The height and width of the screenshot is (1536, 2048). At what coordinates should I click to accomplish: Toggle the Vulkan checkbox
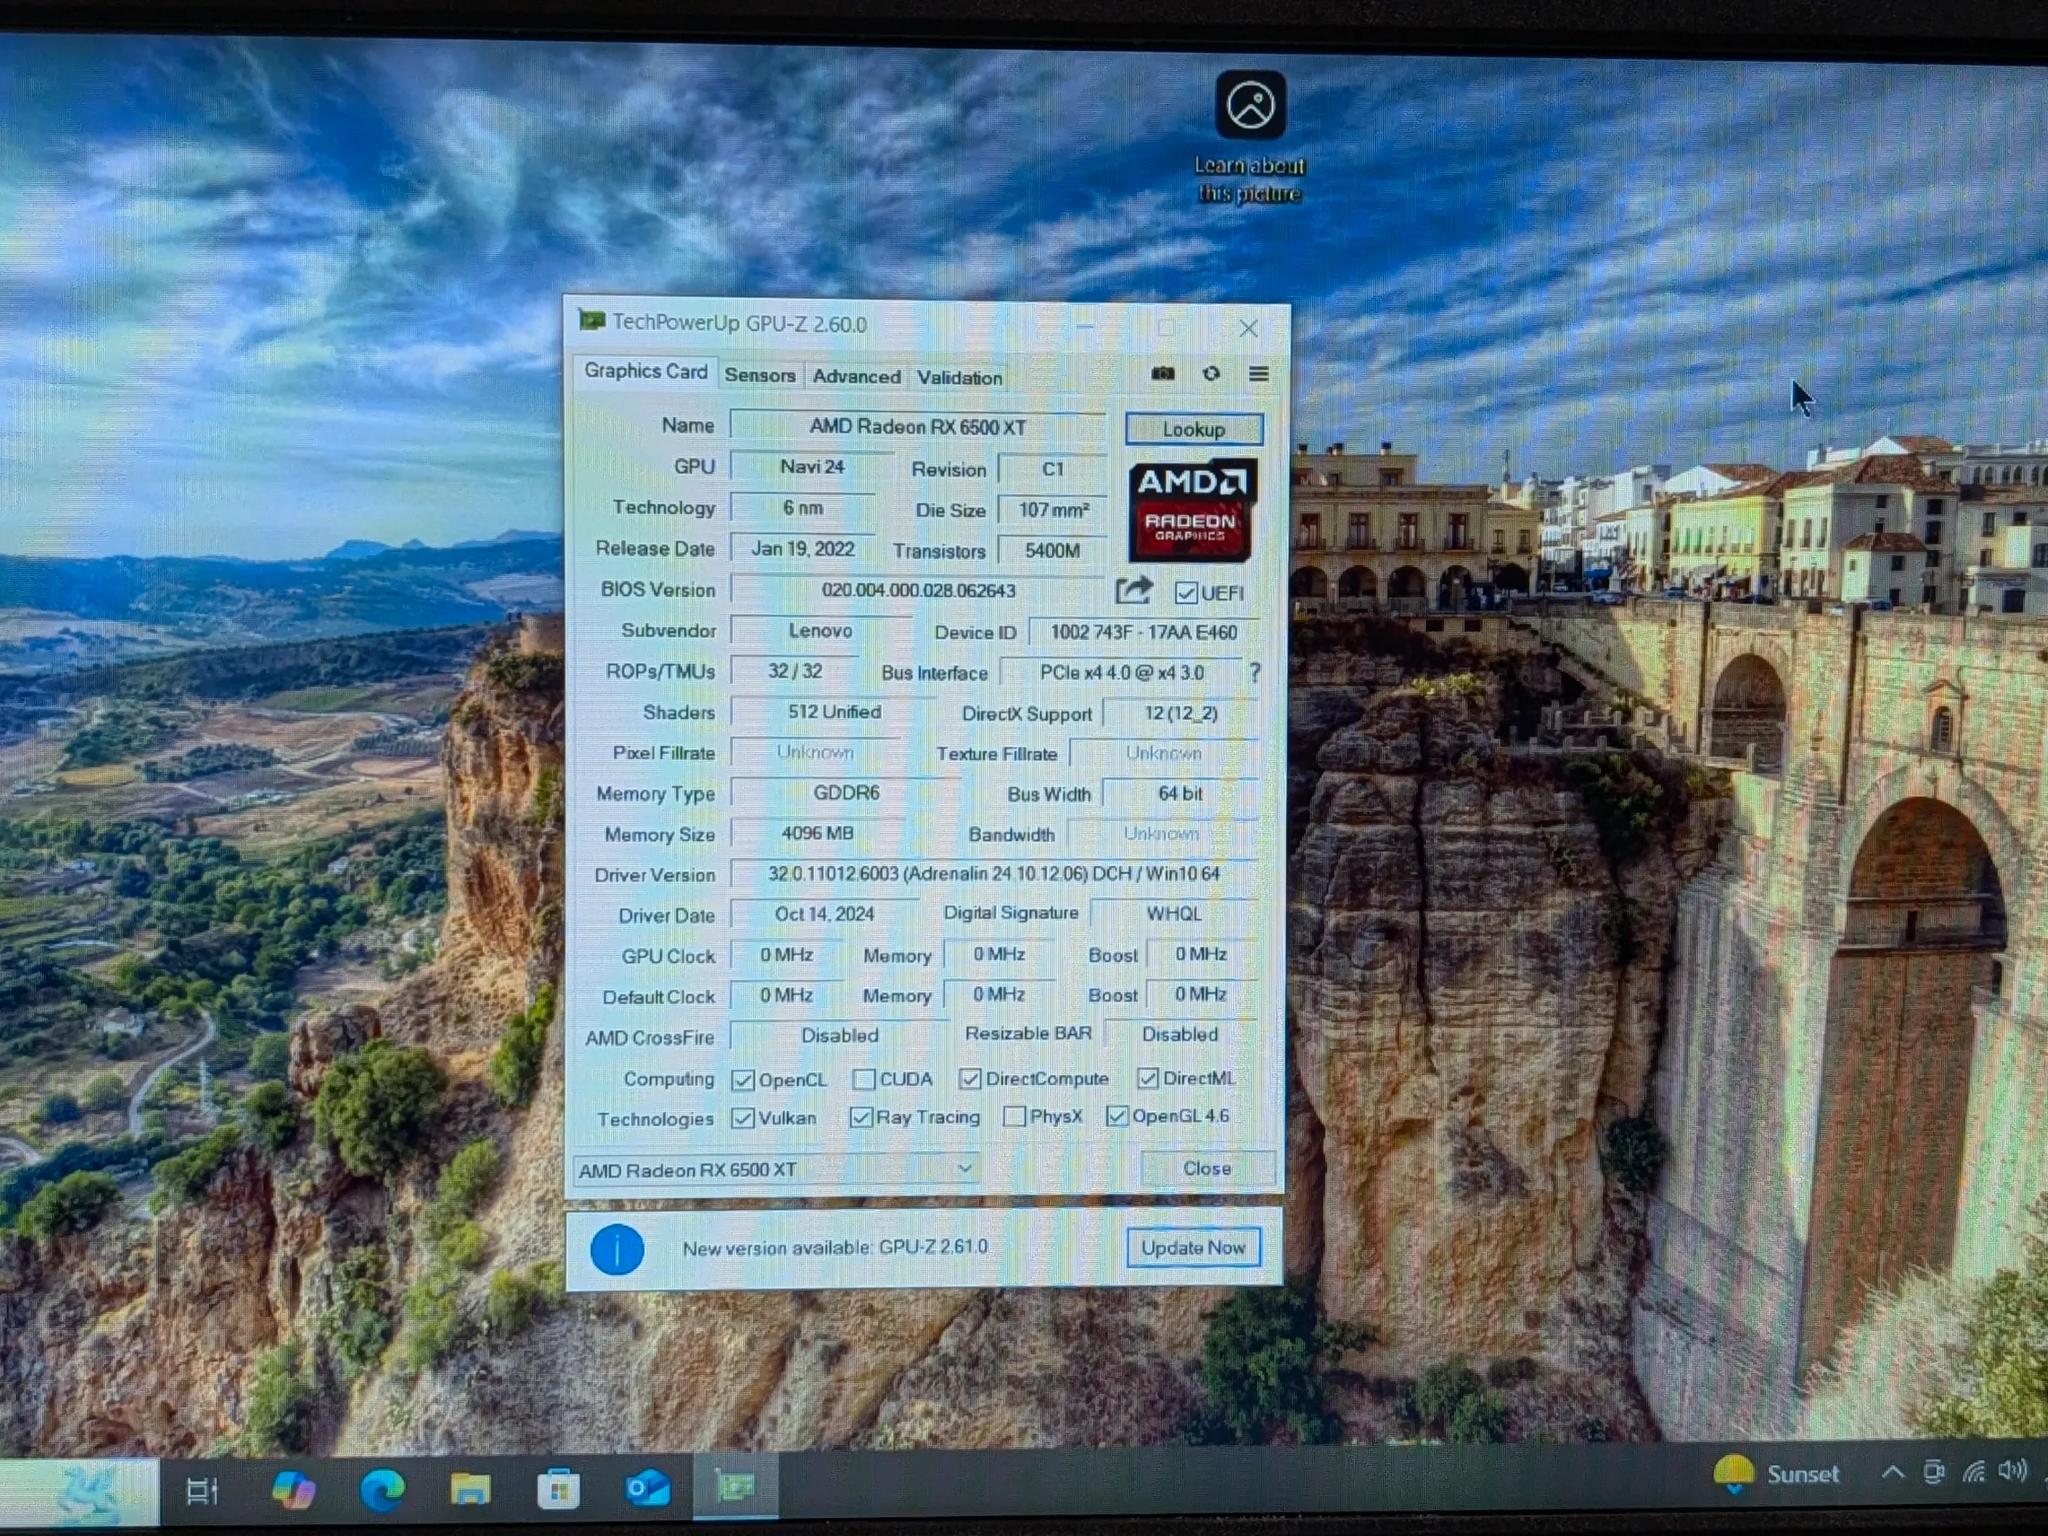(x=742, y=1118)
